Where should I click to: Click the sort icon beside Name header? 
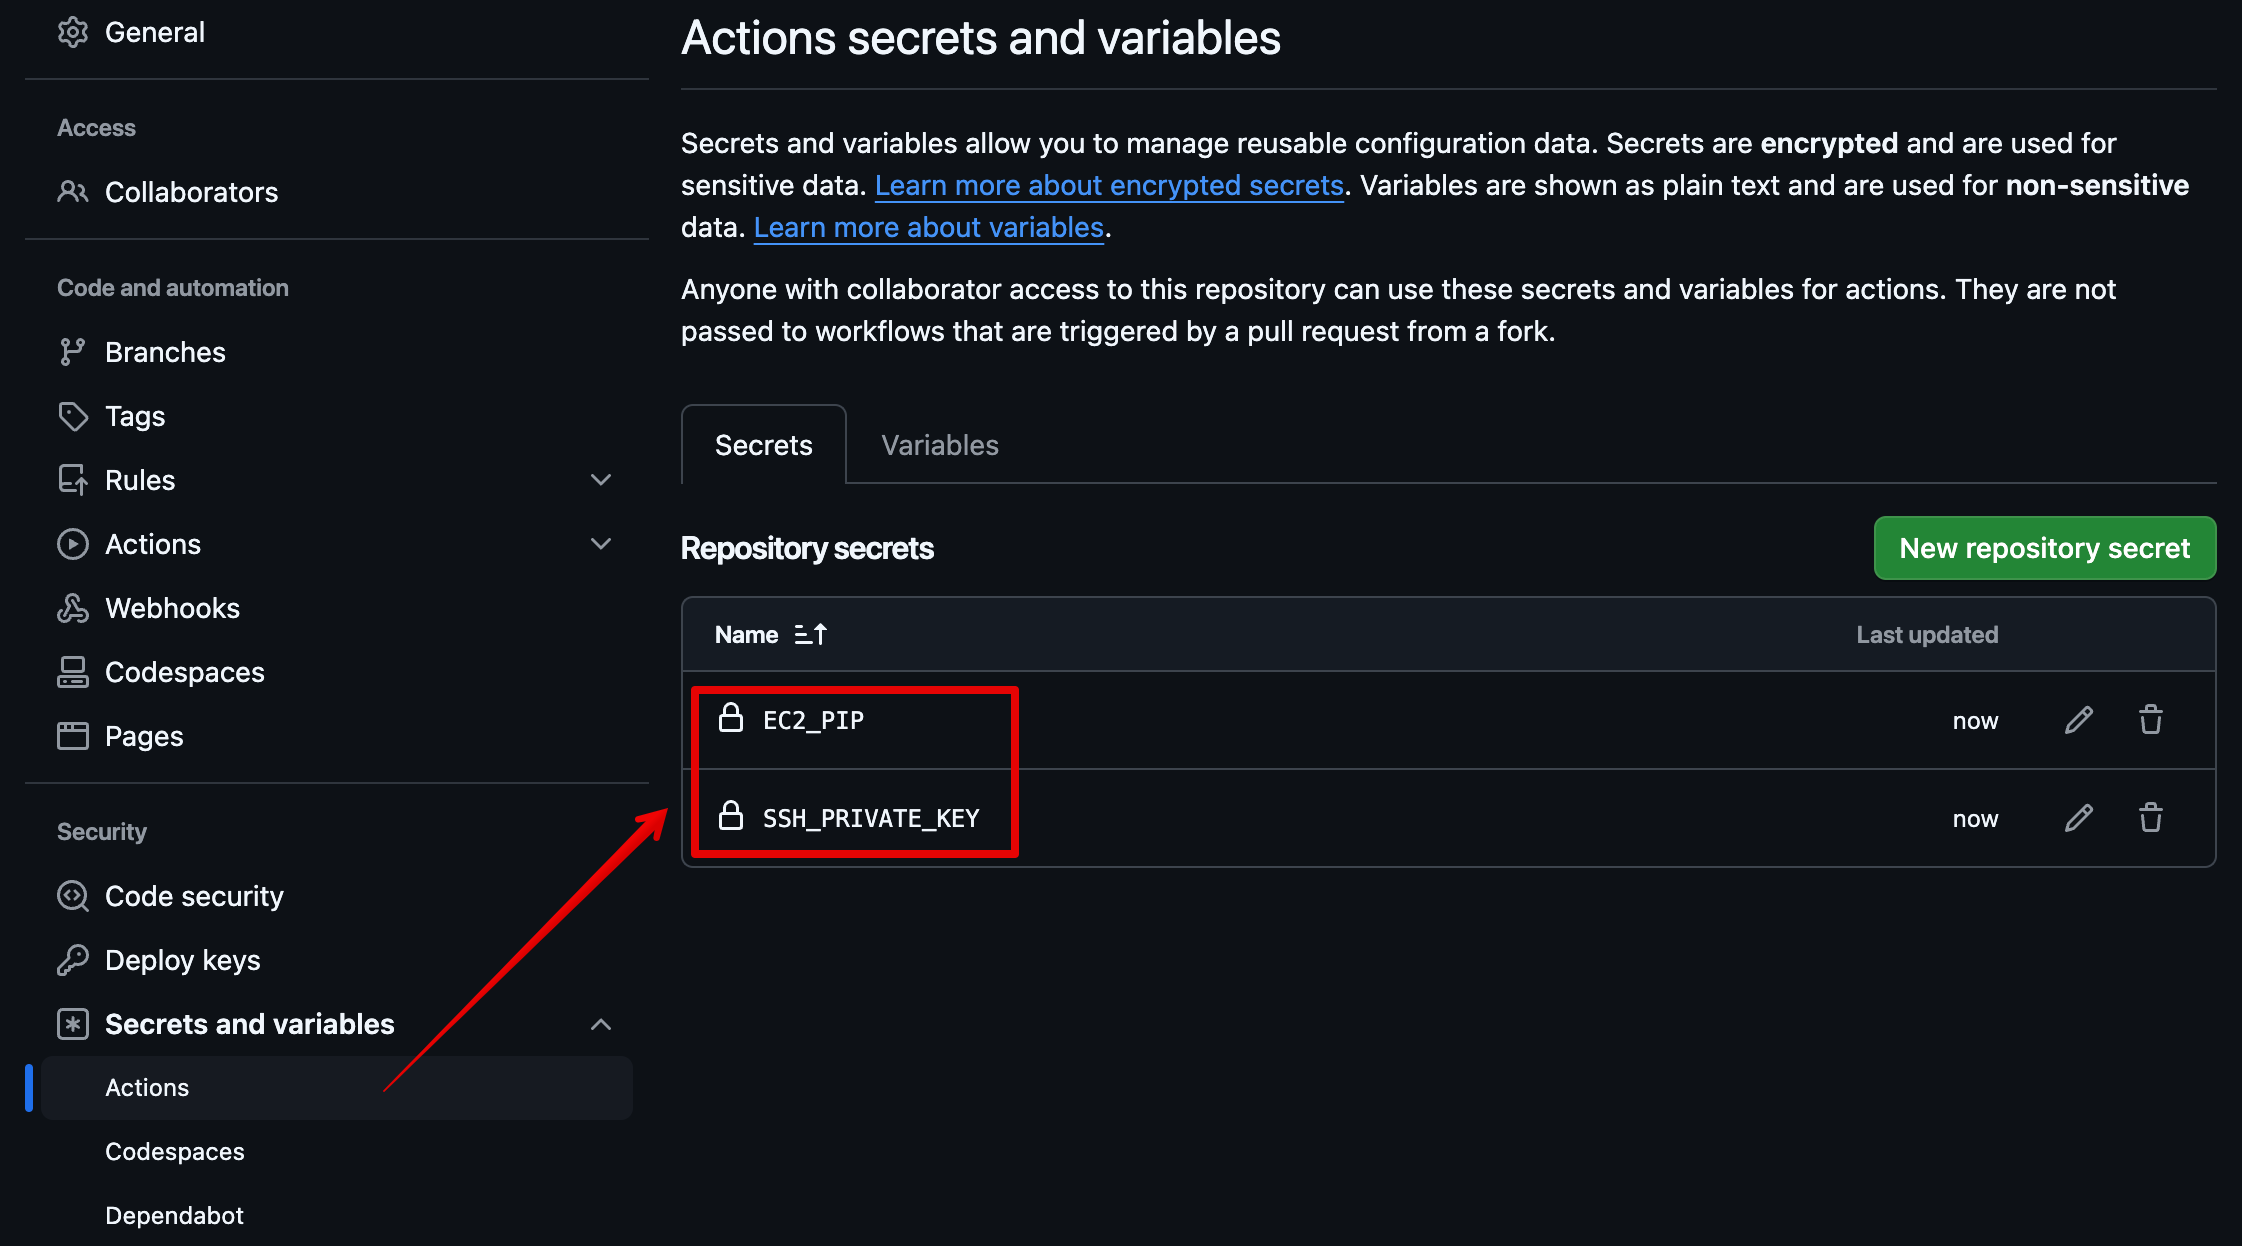click(x=810, y=635)
